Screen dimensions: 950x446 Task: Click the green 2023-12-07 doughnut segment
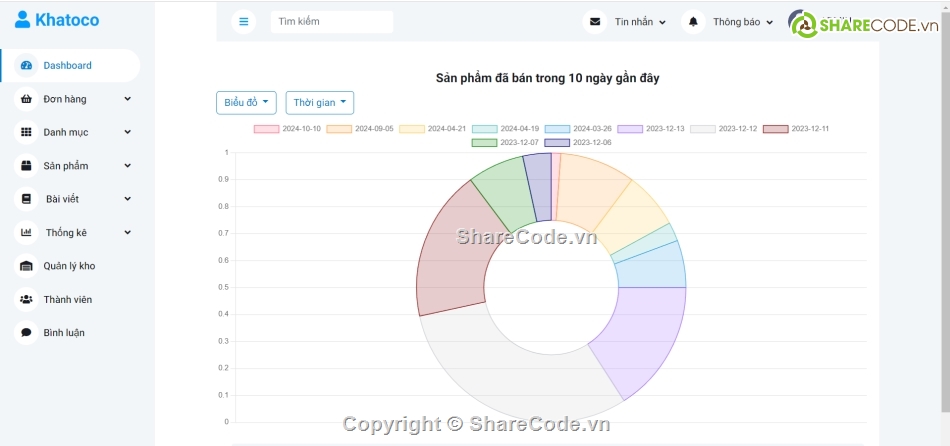[504, 191]
